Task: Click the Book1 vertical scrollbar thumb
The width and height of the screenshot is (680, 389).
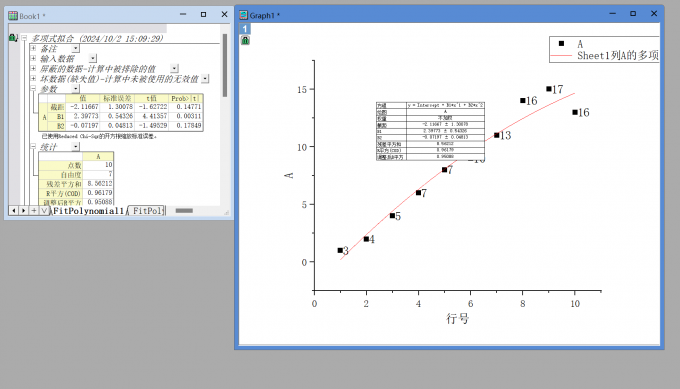Action: (x=225, y=65)
